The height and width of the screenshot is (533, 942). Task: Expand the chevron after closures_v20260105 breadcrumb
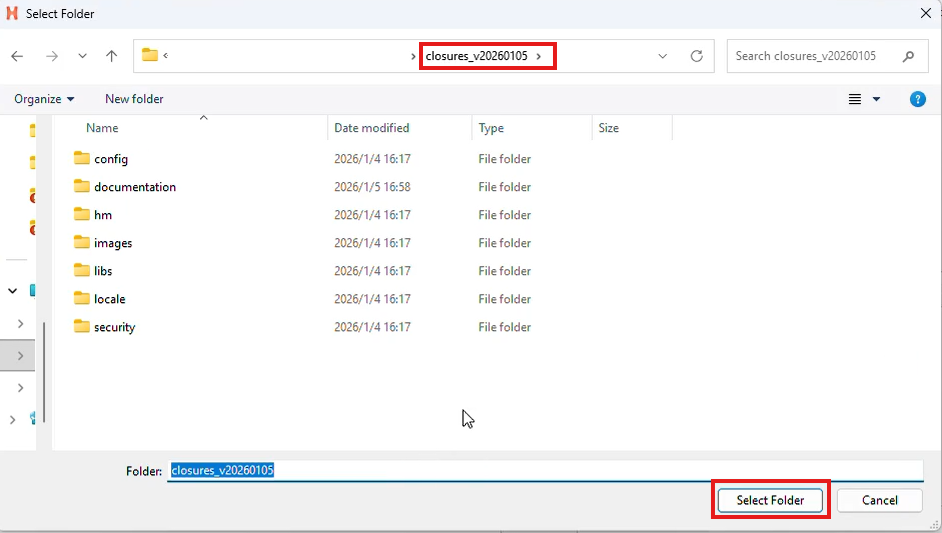click(539, 56)
